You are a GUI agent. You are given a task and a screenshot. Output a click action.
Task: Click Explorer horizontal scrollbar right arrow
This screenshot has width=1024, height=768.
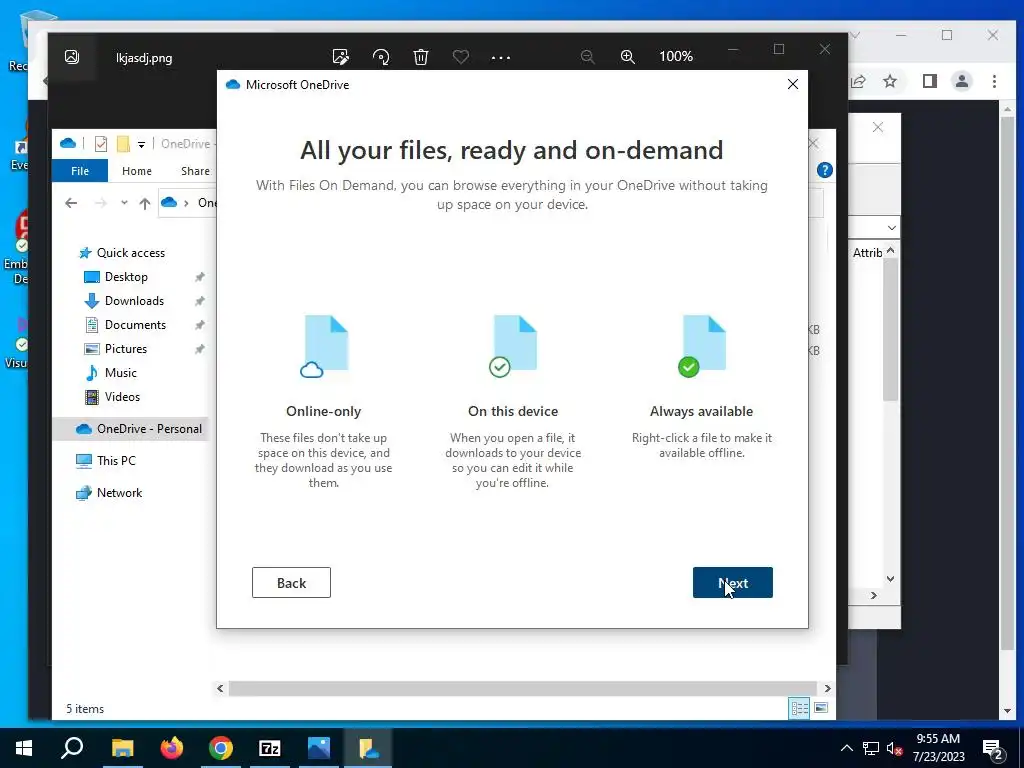[x=827, y=688]
